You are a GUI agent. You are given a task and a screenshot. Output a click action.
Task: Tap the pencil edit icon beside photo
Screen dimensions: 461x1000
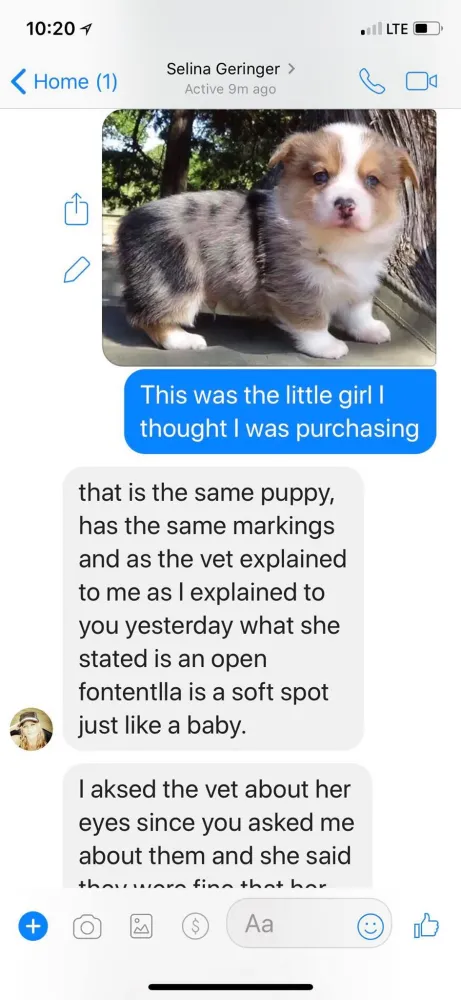point(77,269)
